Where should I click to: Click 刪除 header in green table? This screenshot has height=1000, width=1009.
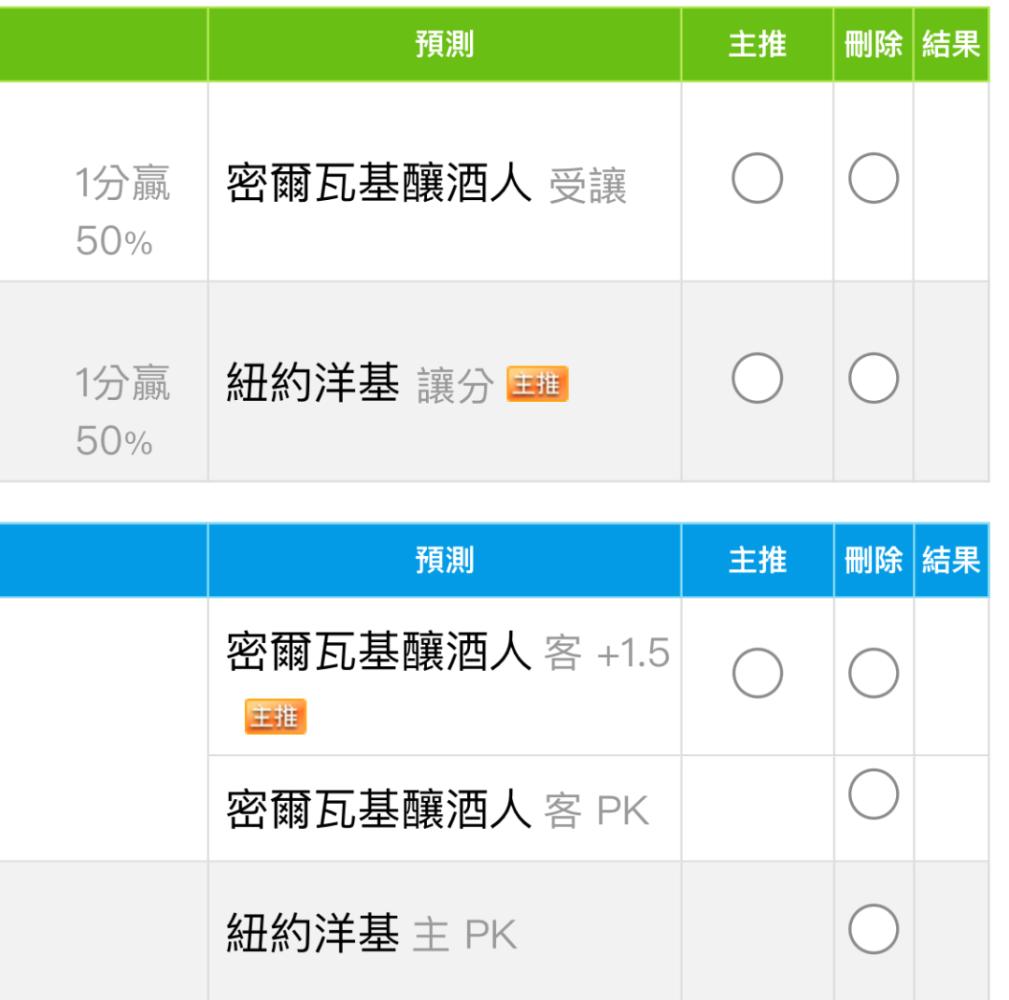click(x=873, y=44)
